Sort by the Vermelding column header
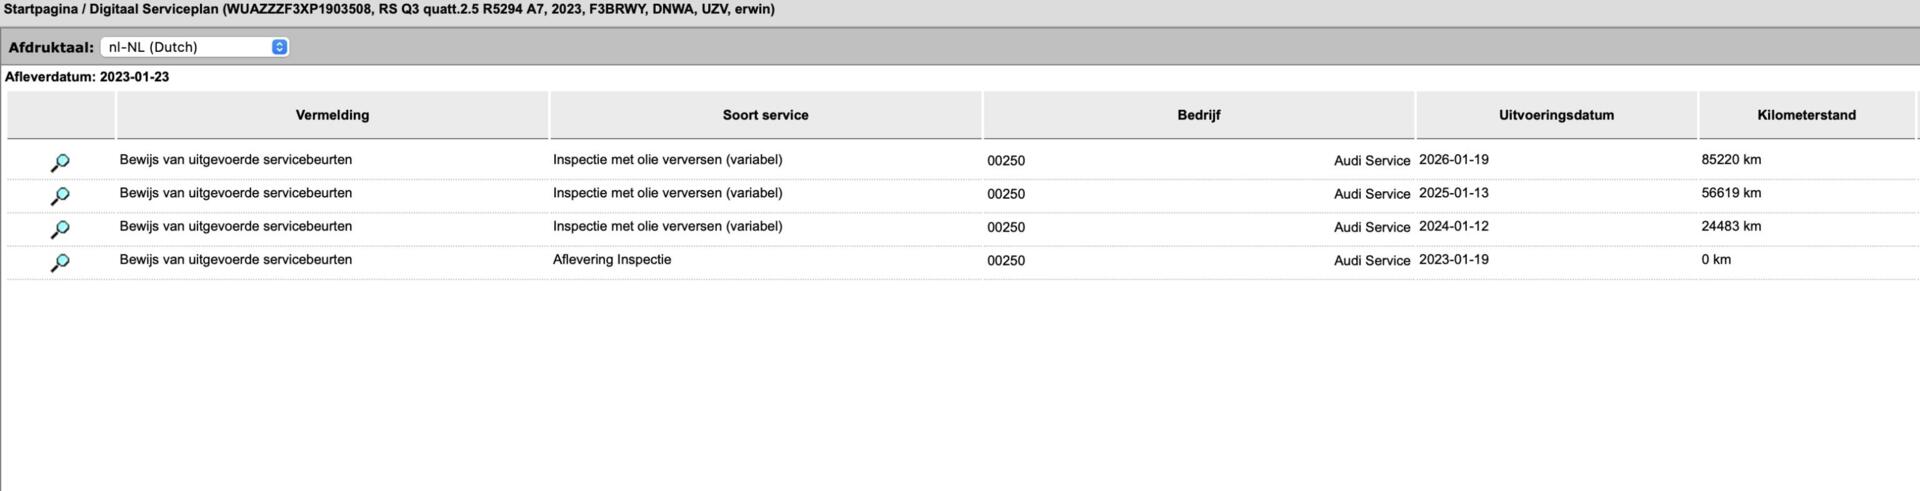1920x491 pixels. click(x=332, y=115)
